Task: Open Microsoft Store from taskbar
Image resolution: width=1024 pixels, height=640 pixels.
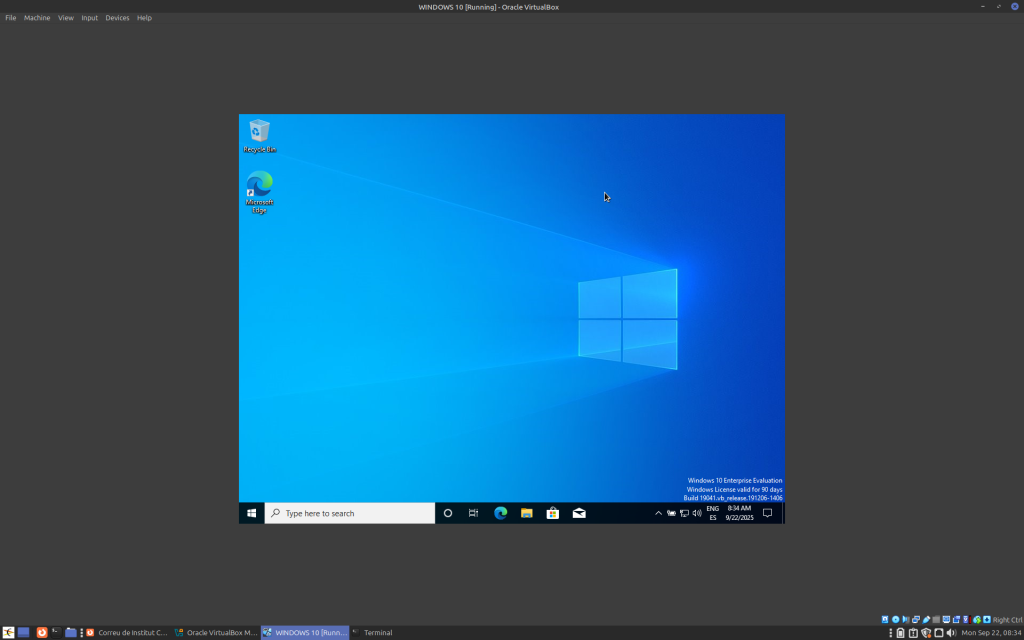Action: (x=553, y=513)
